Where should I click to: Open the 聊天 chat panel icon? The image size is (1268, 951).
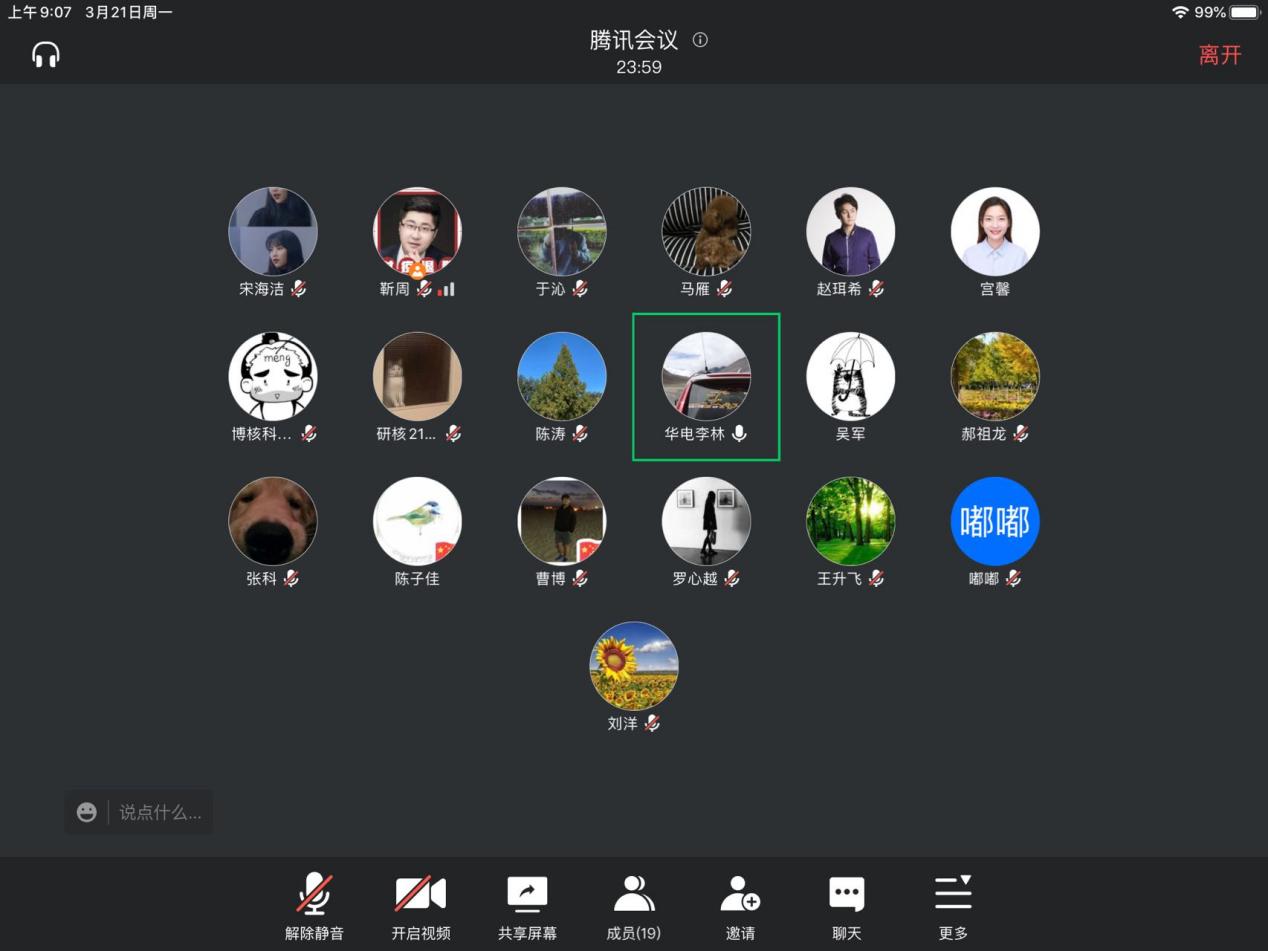tap(846, 893)
